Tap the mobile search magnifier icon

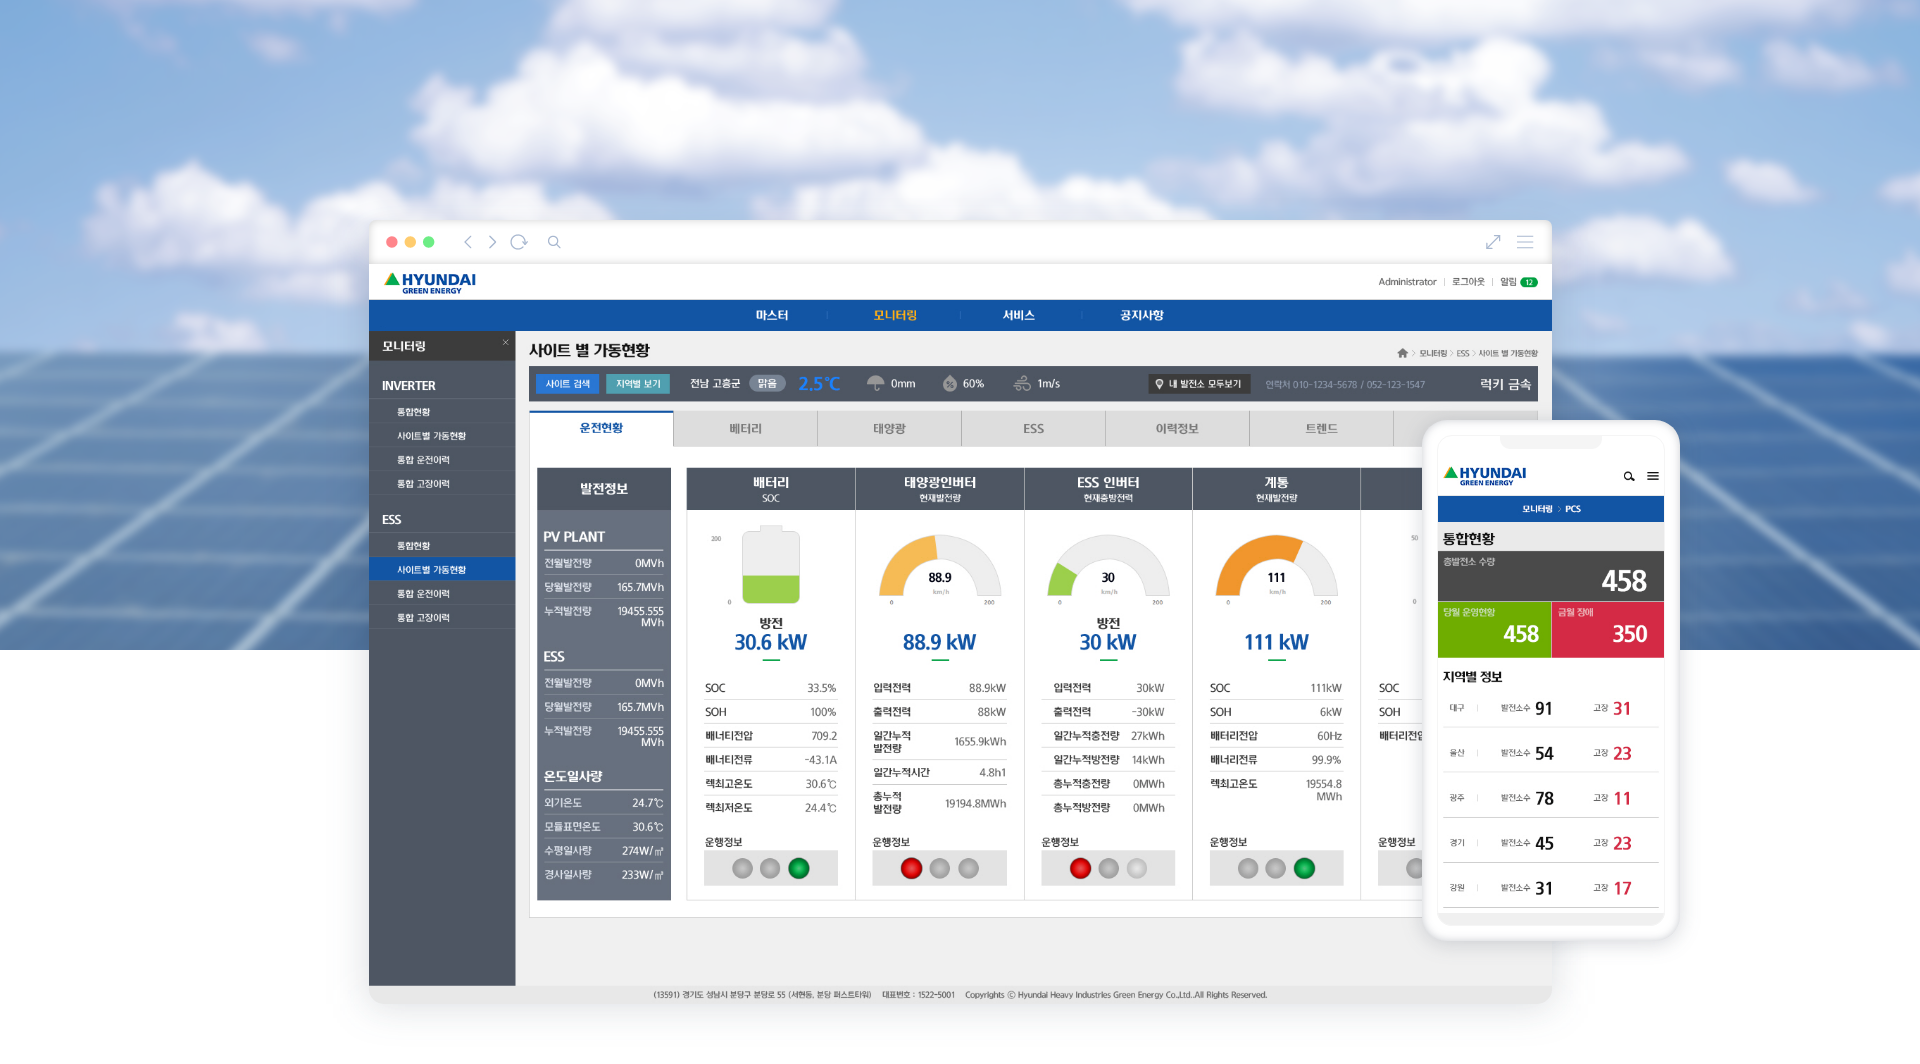(1629, 477)
